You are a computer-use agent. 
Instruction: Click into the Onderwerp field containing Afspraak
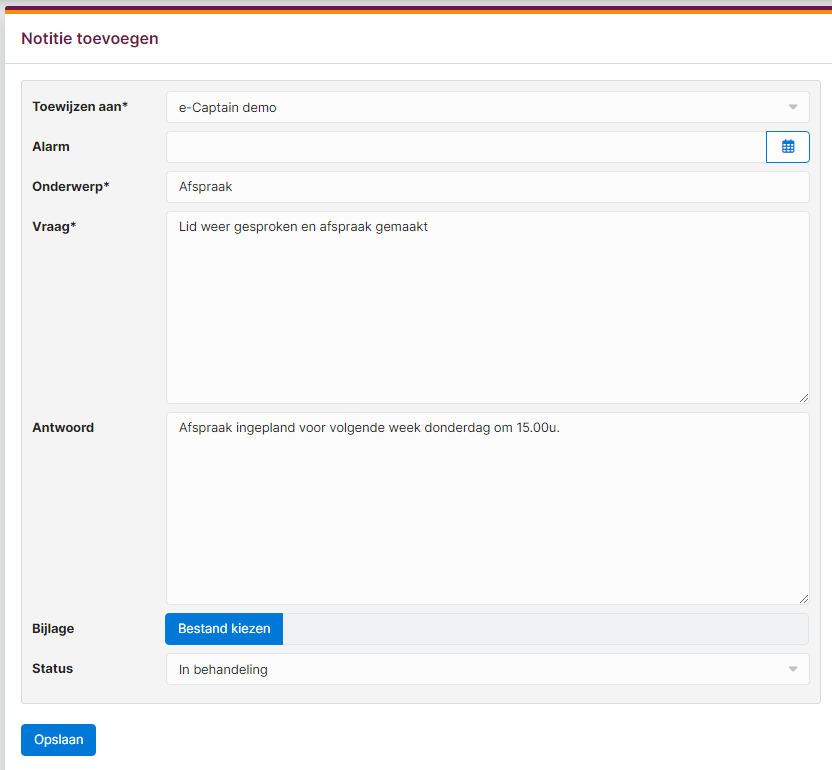488,187
